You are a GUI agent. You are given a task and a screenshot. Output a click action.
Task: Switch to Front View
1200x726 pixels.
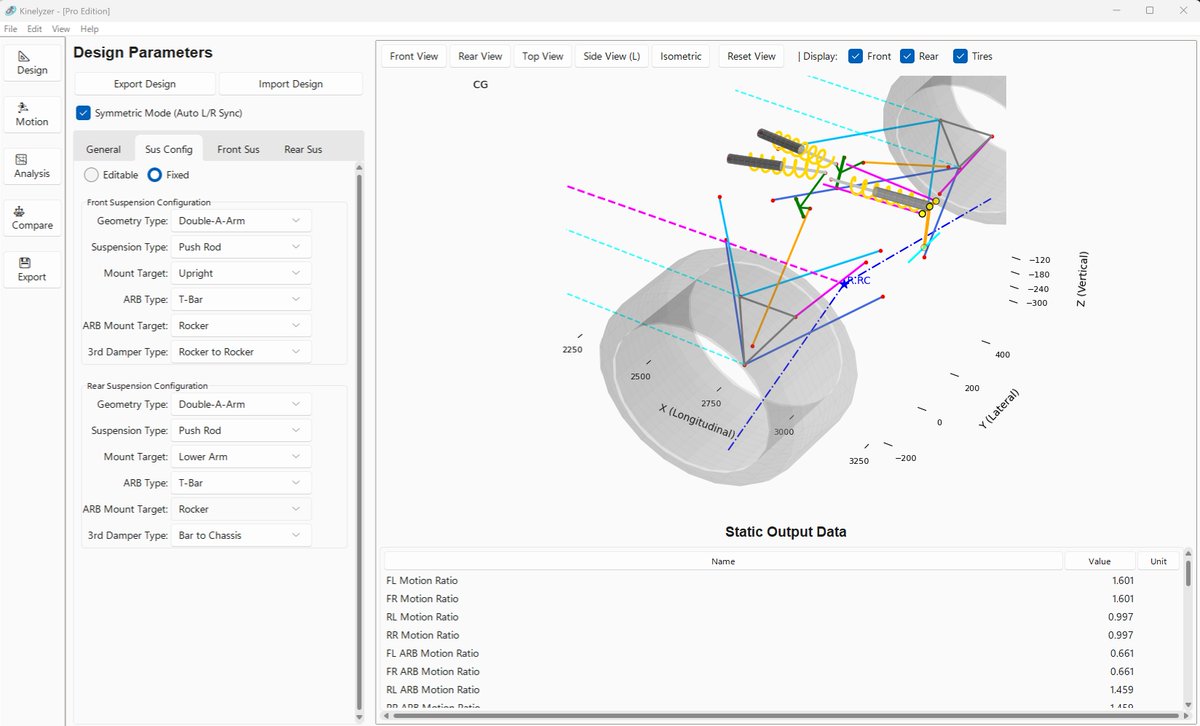point(414,56)
